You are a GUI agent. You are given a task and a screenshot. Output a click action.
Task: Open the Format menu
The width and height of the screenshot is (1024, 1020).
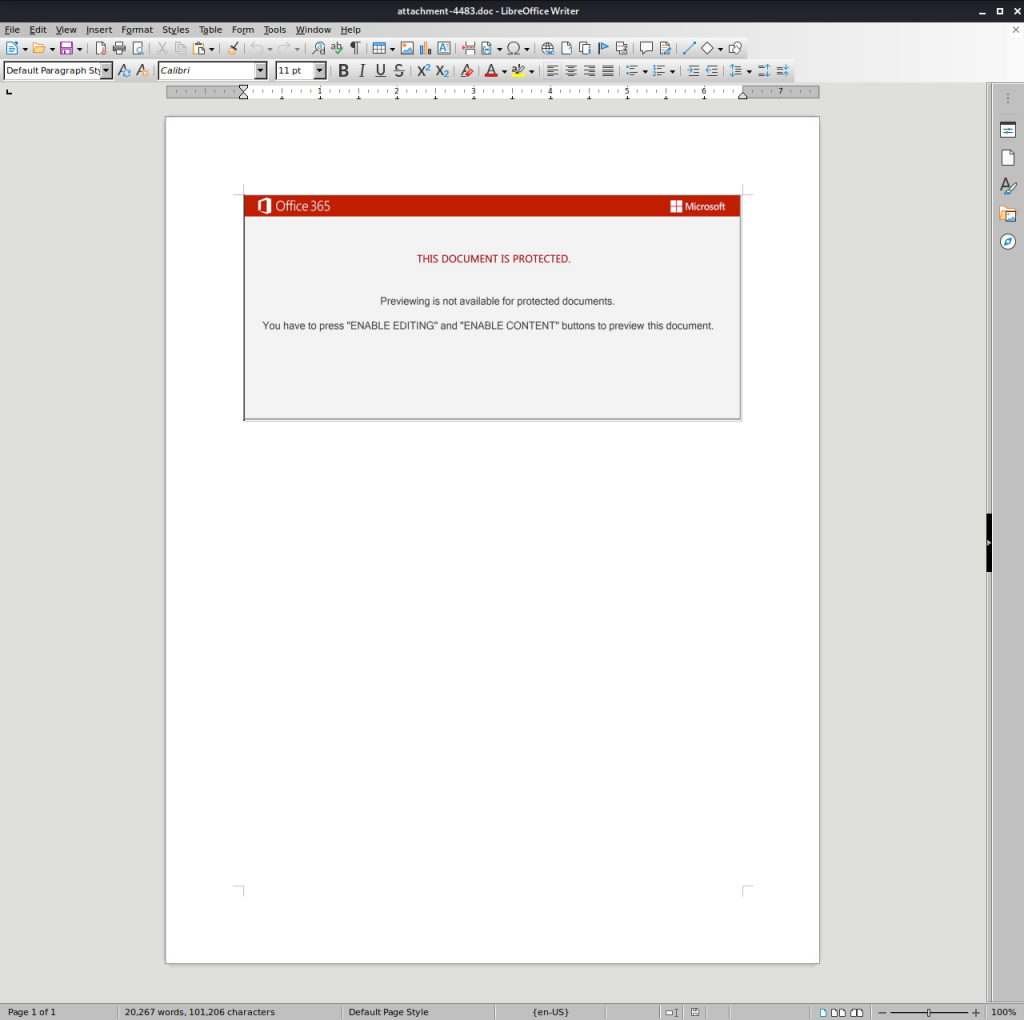137,30
